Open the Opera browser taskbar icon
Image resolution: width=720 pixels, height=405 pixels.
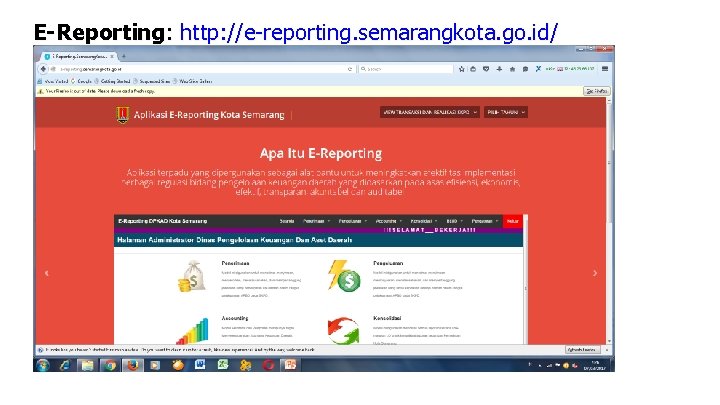pos(268,365)
